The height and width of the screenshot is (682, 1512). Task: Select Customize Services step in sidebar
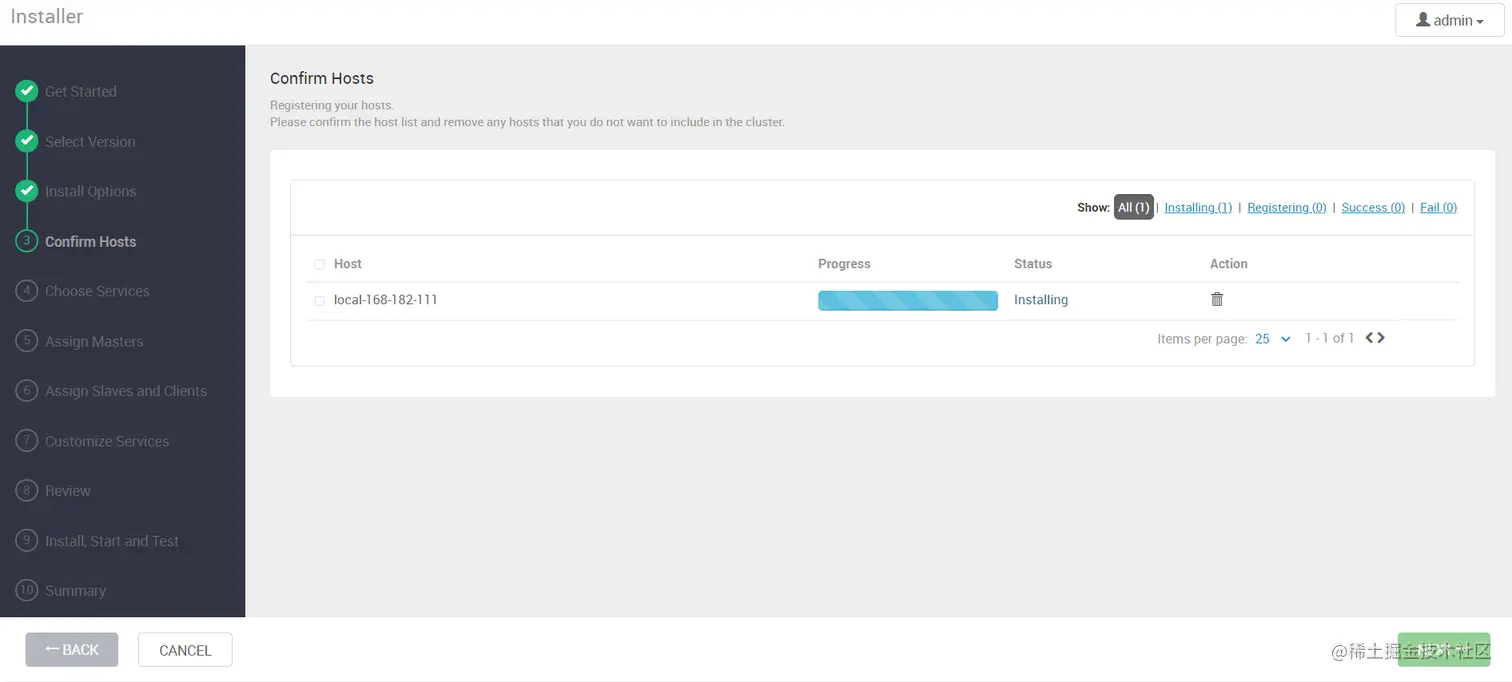107,441
